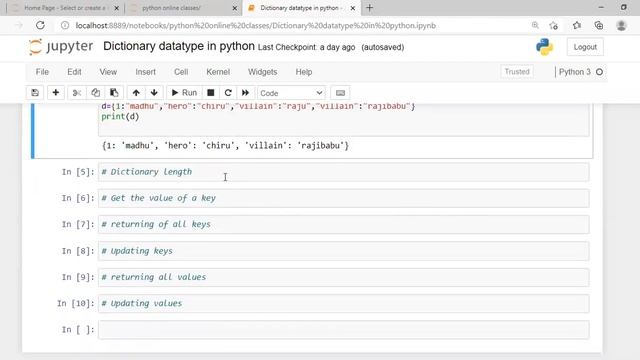Click the browser address bar URL
The height and width of the screenshot is (360, 640).
256,25
